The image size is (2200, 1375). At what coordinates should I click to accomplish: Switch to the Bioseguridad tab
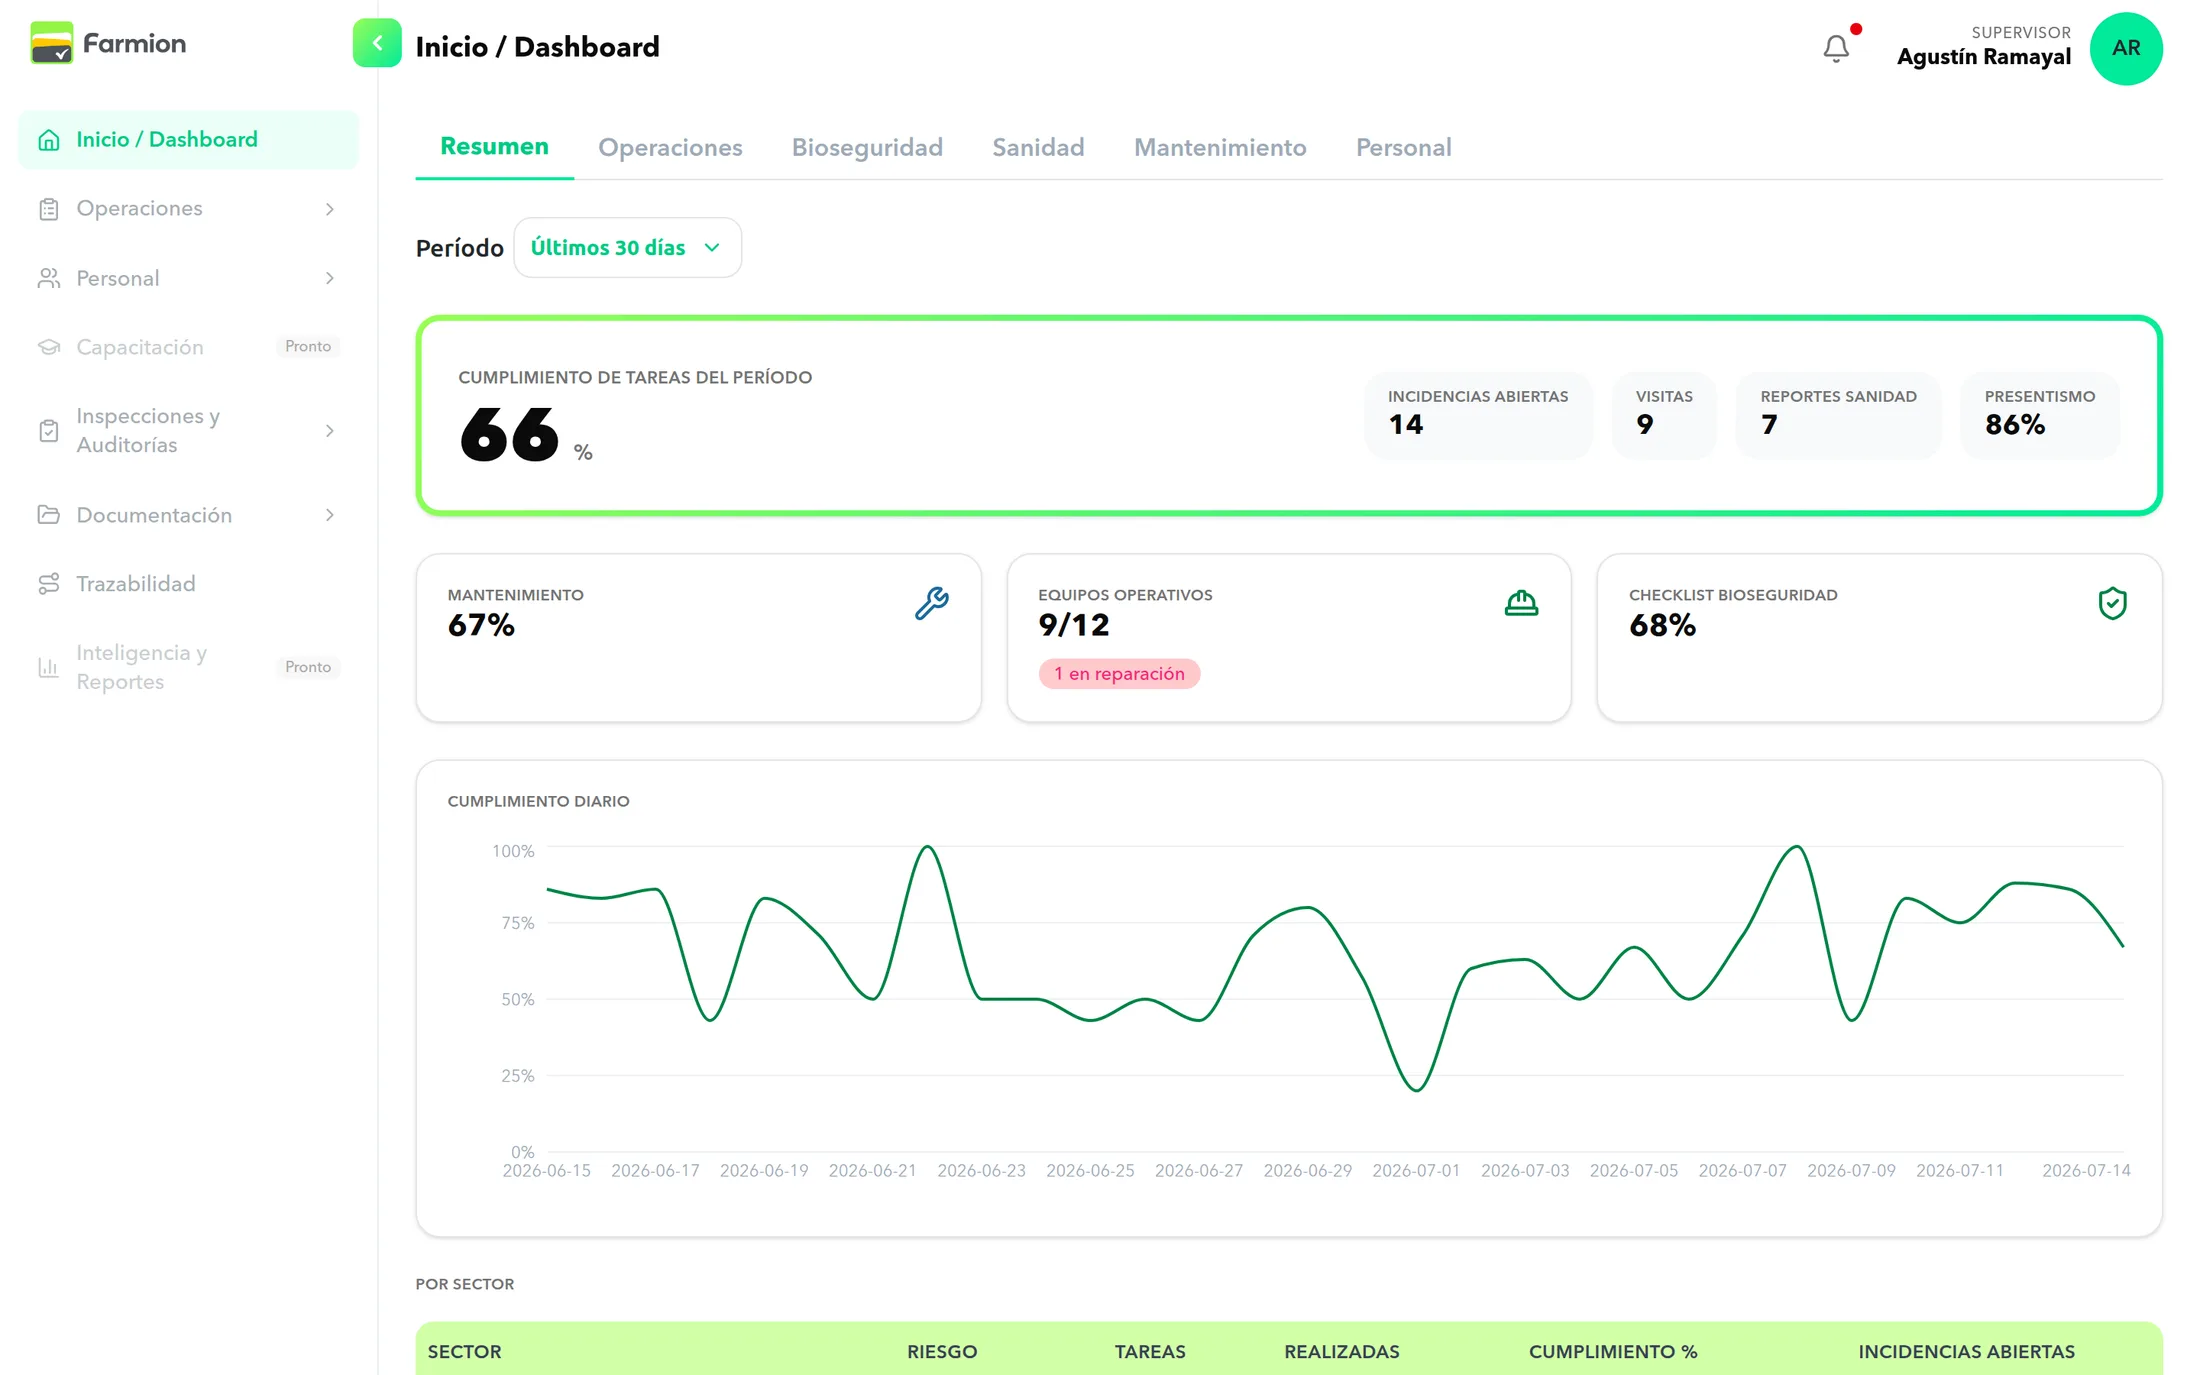click(867, 148)
